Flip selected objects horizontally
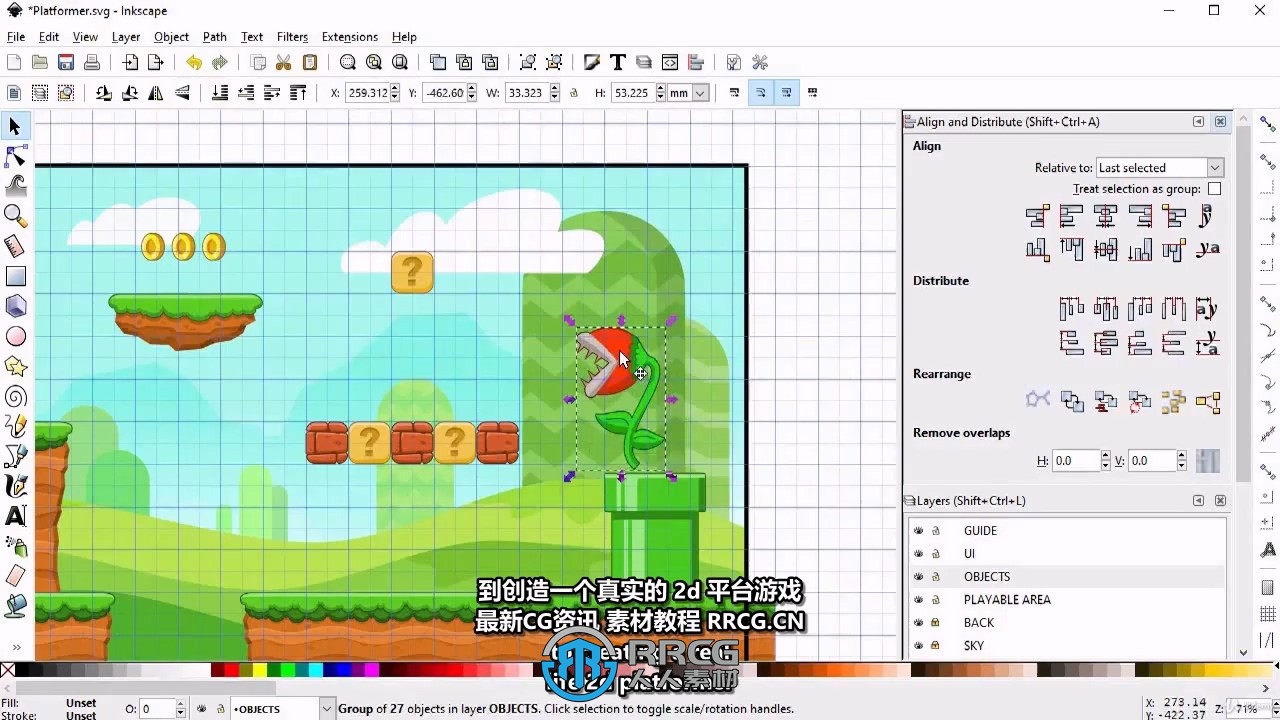This screenshot has width=1280, height=720. [x=156, y=93]
